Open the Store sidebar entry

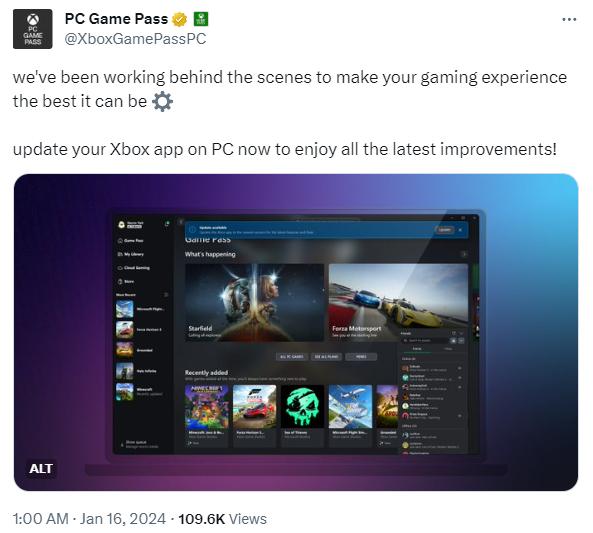coord(126,281)
